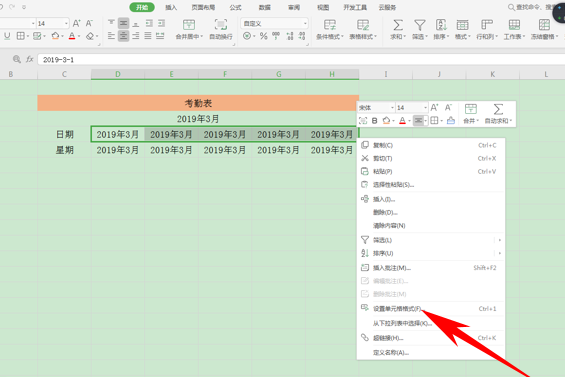Click the Thousands separator icon
Viewport: 565px width, 377px height.
(276, 36)
